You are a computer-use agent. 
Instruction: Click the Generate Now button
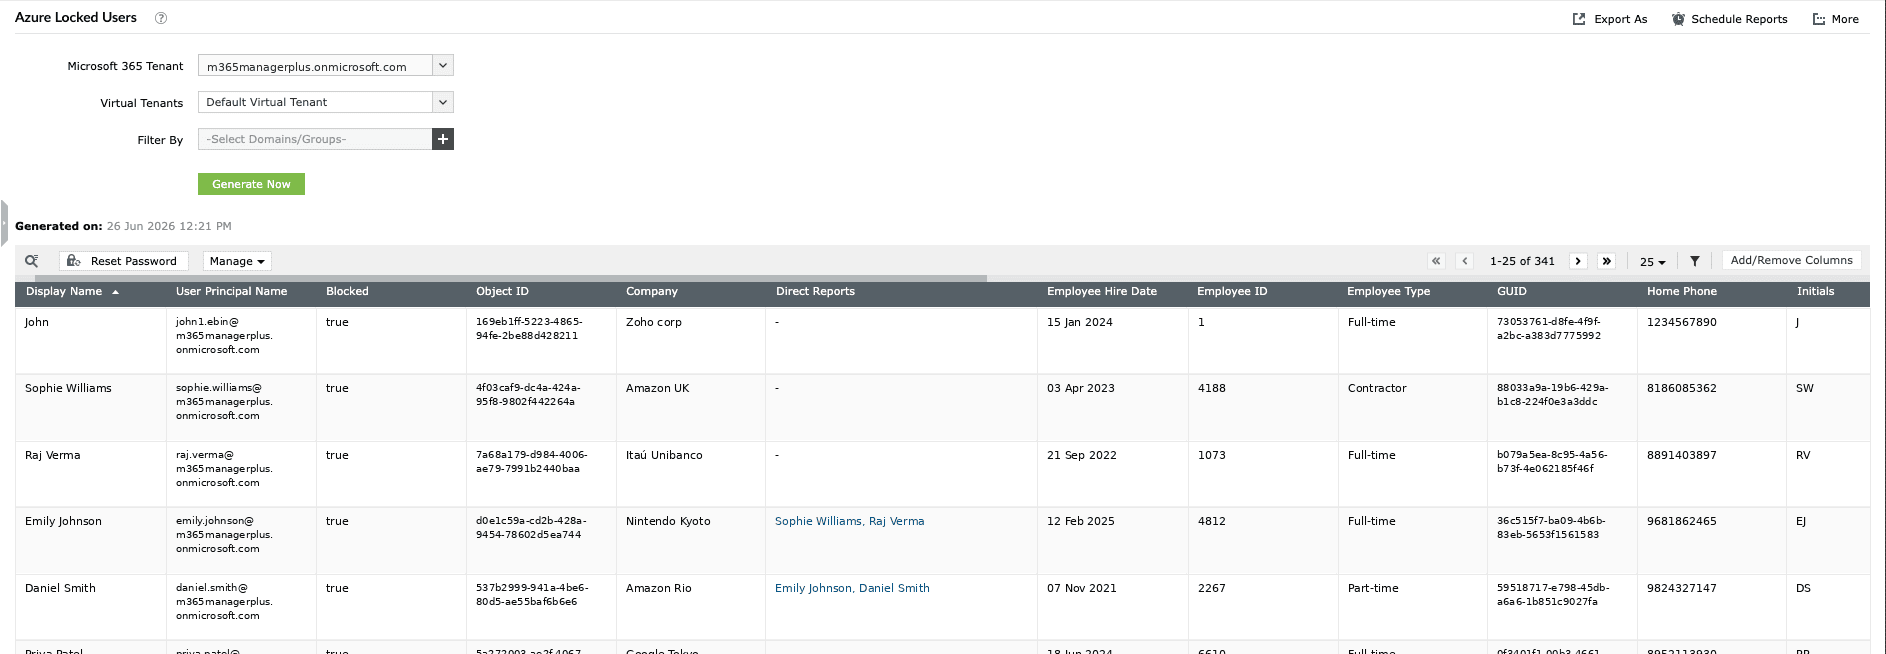coord(251,184)
